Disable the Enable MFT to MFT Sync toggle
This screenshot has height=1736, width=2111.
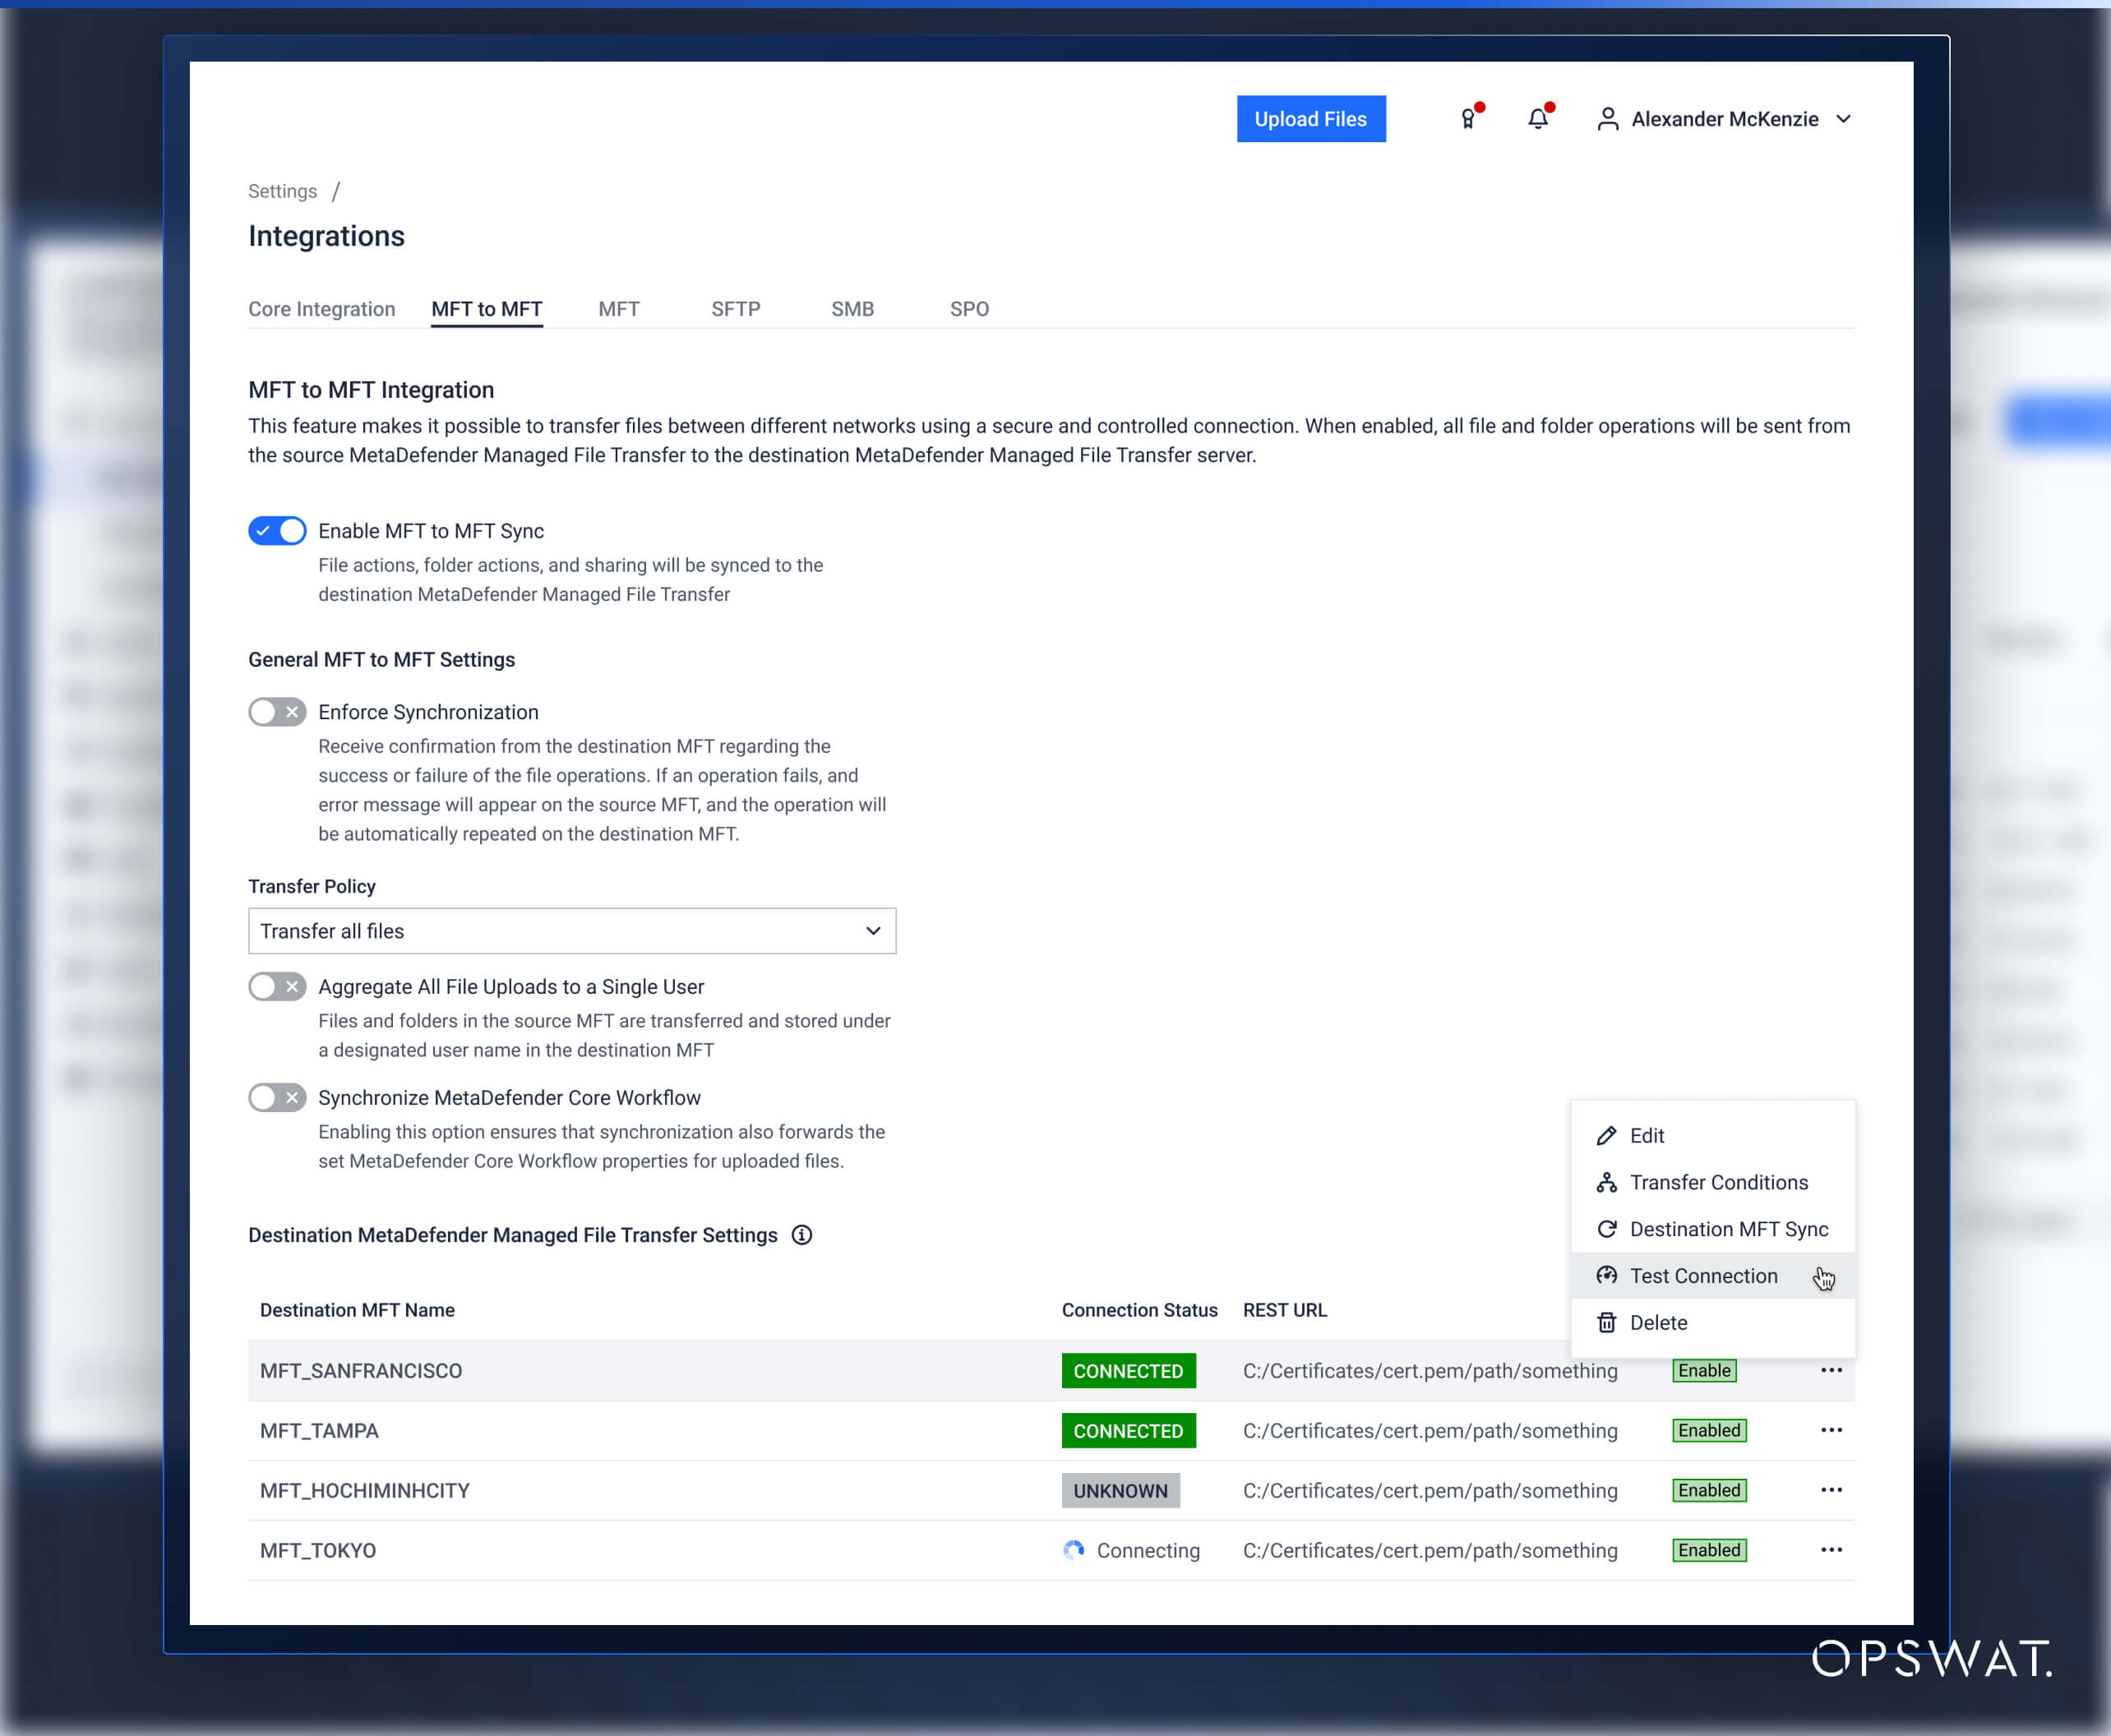coord(277,531)
